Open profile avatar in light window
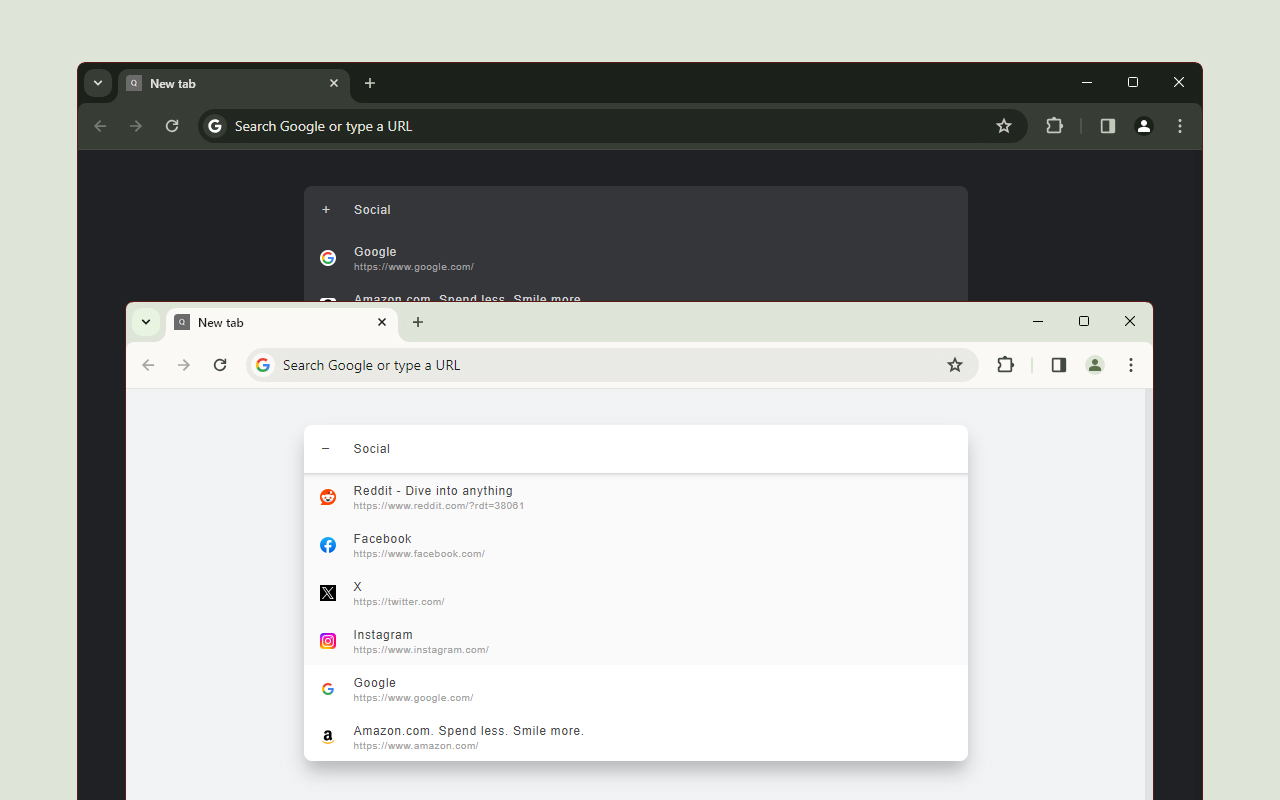The width and height of the screenshot is (1280, 800). point(1095,365)
